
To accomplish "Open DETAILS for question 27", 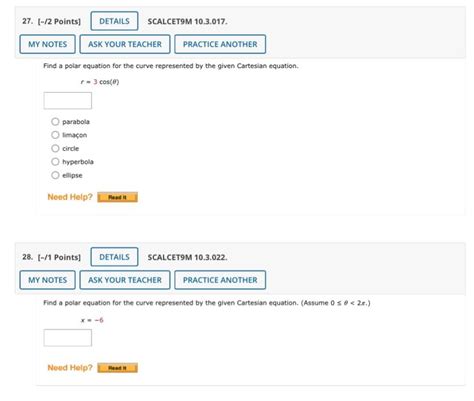I will tap(114, 21).
